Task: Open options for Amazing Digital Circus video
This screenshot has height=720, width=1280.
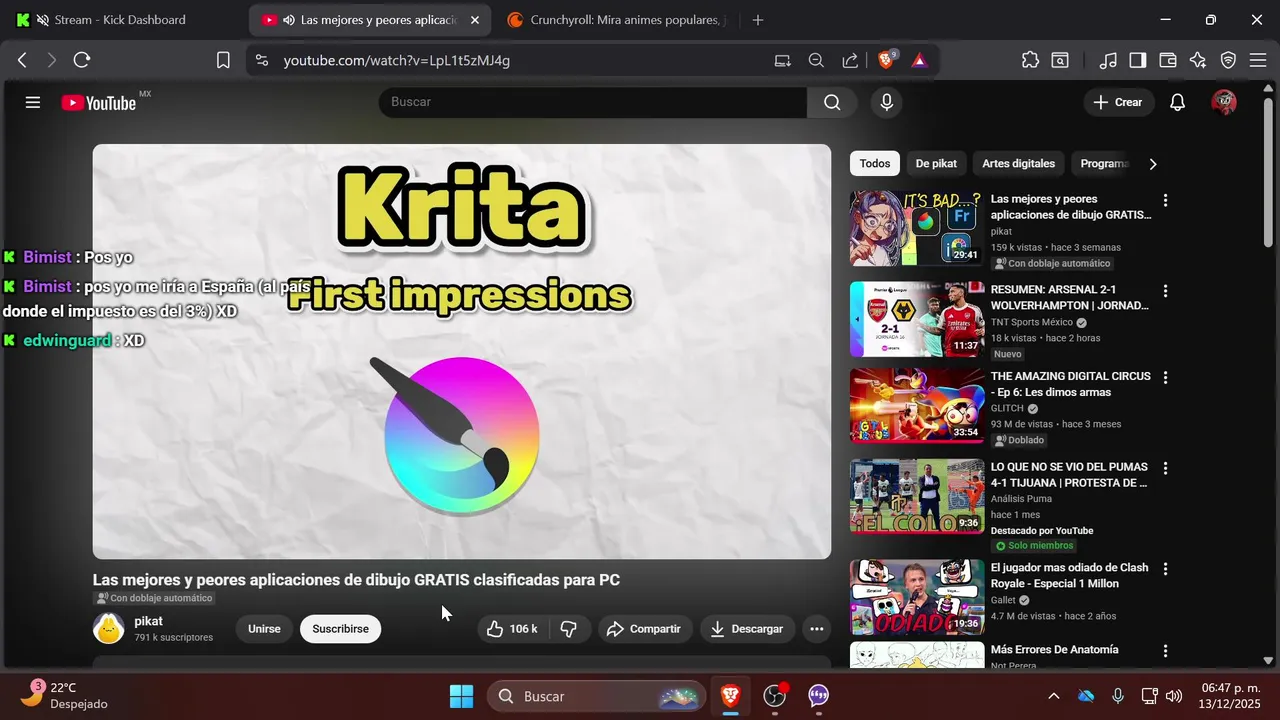Action: pyautogui.click(x=1165, y=377)
